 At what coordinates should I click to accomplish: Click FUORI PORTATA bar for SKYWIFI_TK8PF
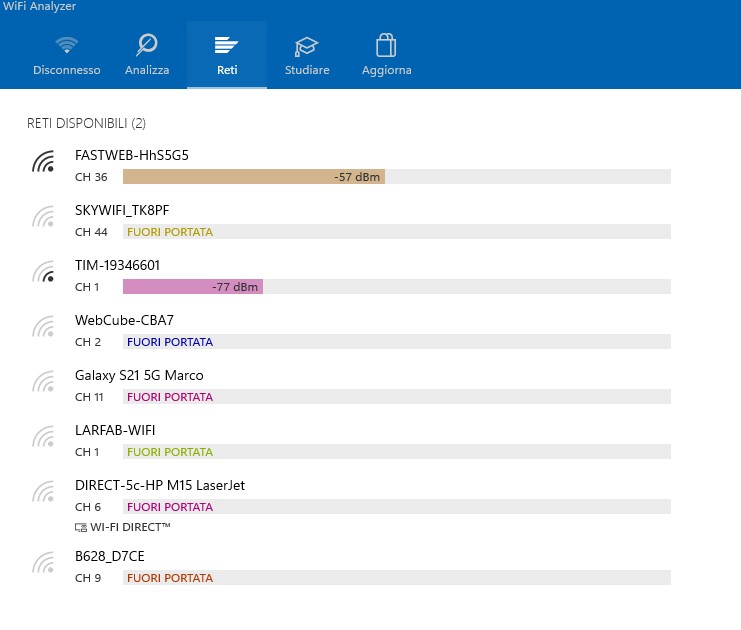396,232
